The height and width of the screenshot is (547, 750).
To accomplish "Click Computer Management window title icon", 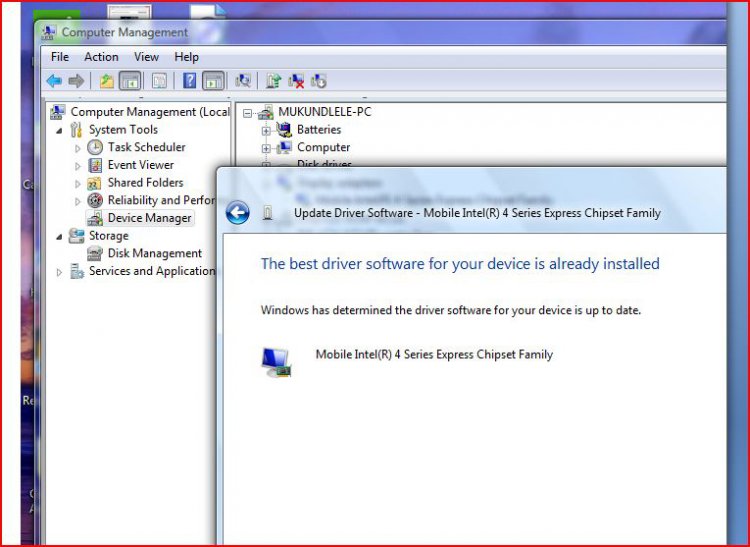I will point(49,32).
